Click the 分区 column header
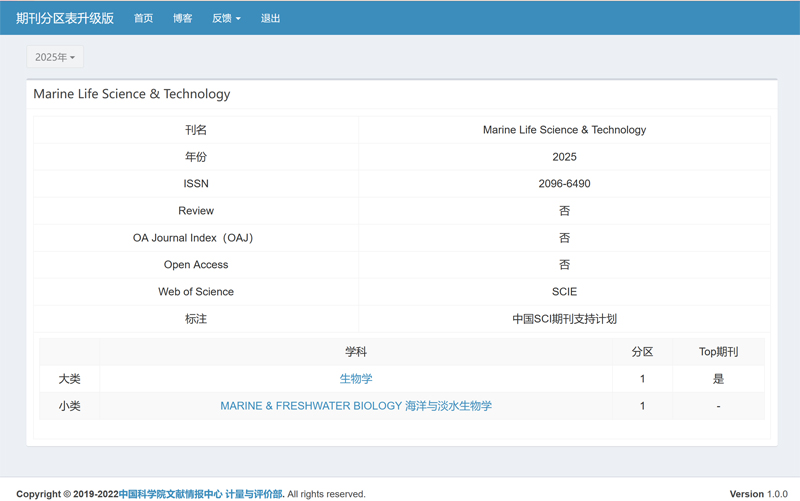Viewport: 800px width, 501px height. pos(642,352)
